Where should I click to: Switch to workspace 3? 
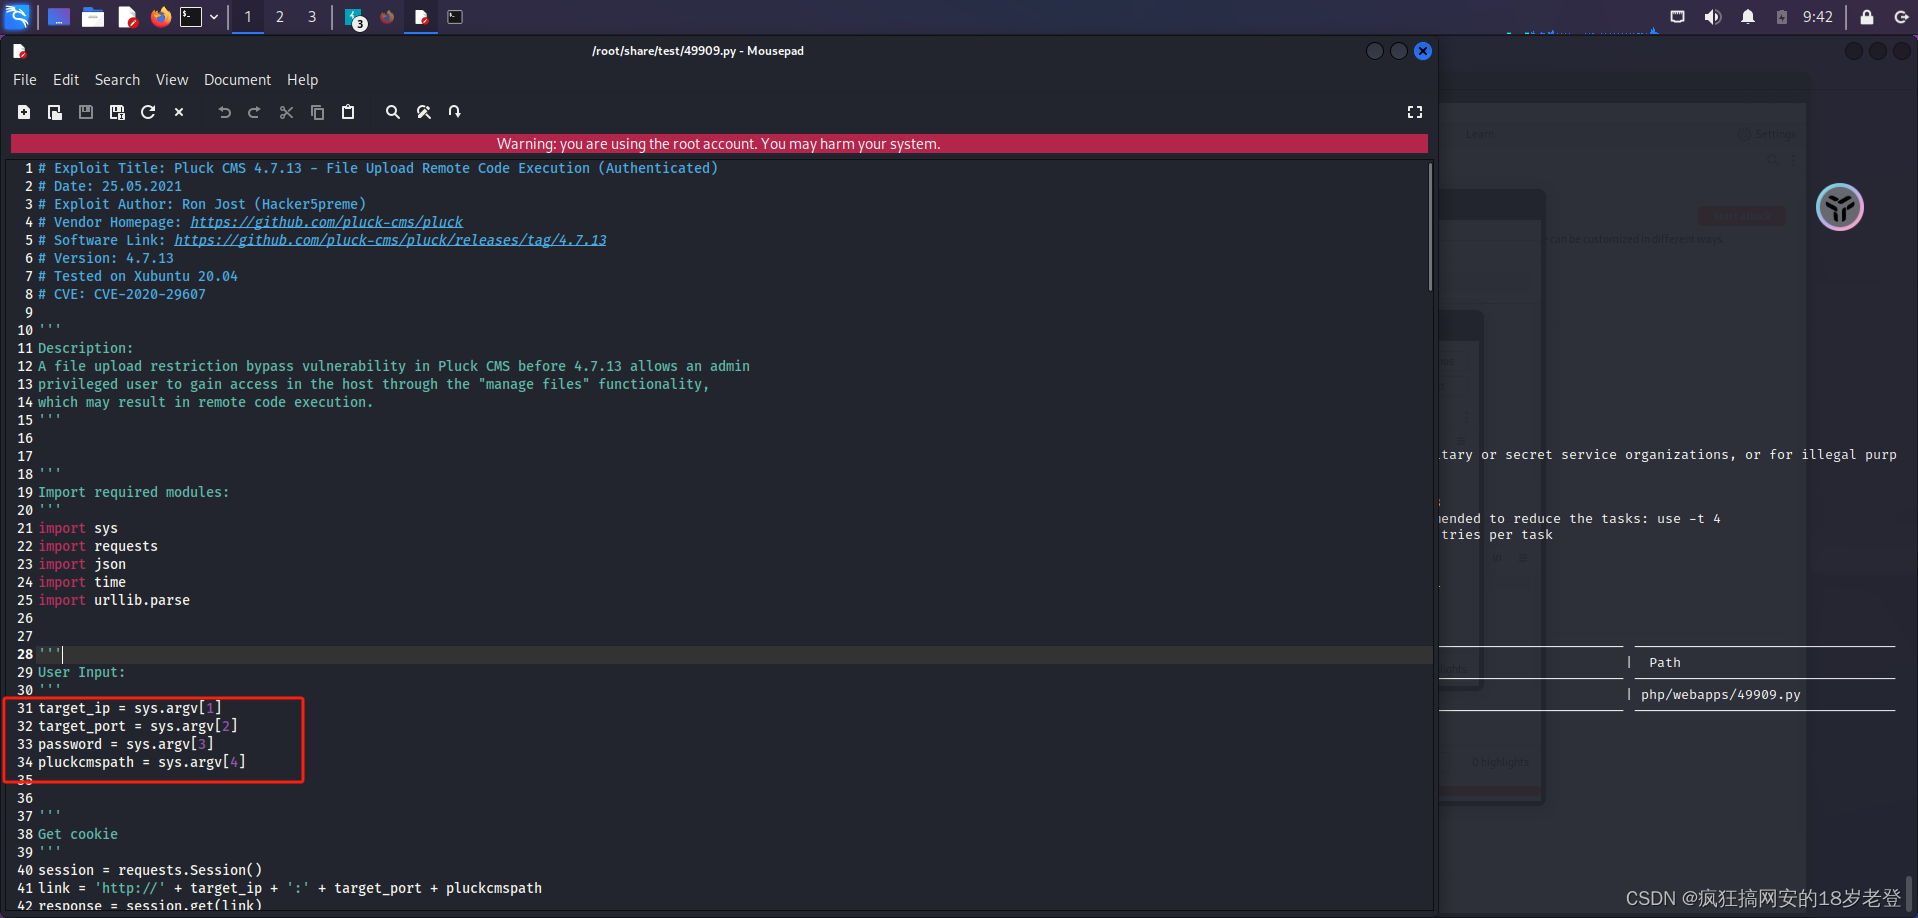point(312,17)
